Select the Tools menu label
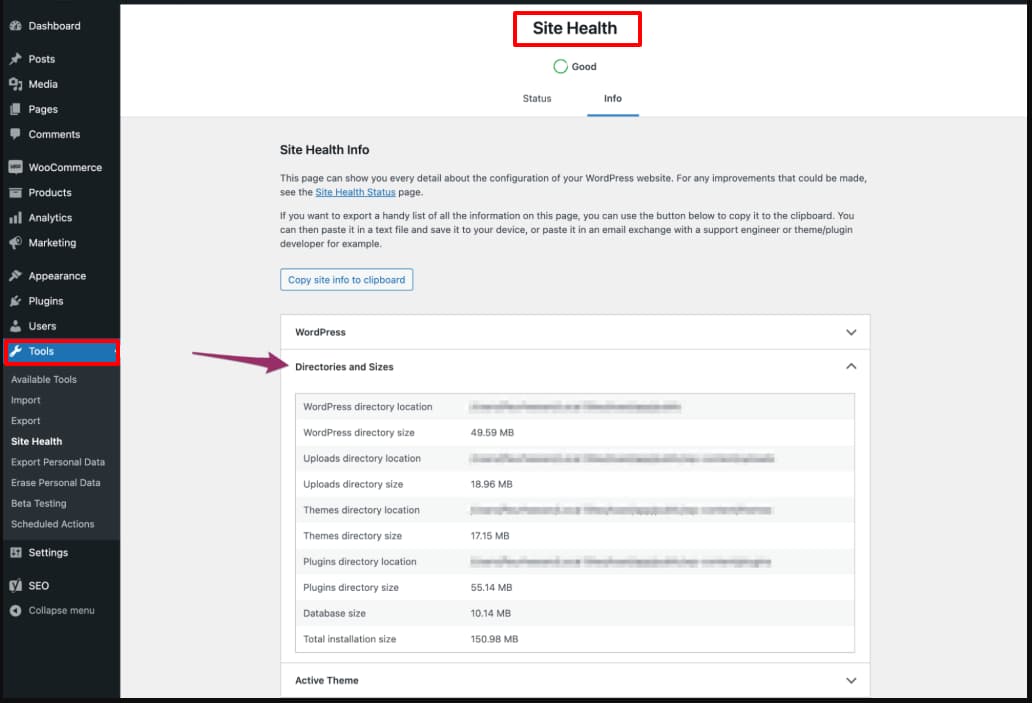 [41, 351]
